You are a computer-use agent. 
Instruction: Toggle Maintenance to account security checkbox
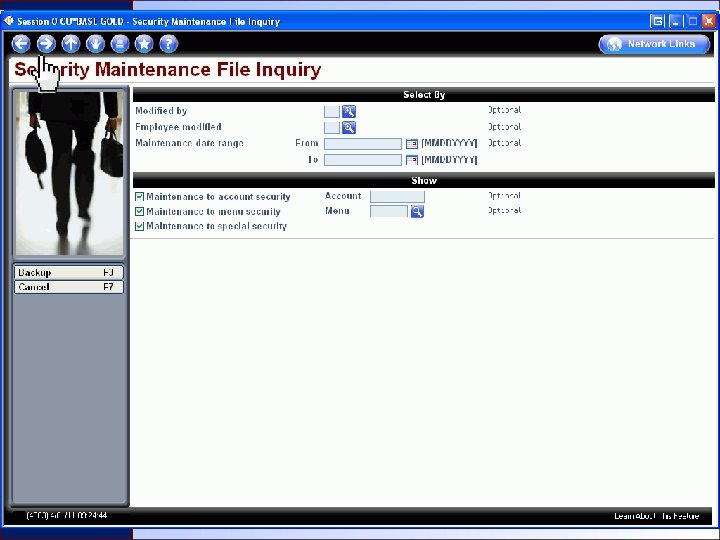[x=140, y=197]
